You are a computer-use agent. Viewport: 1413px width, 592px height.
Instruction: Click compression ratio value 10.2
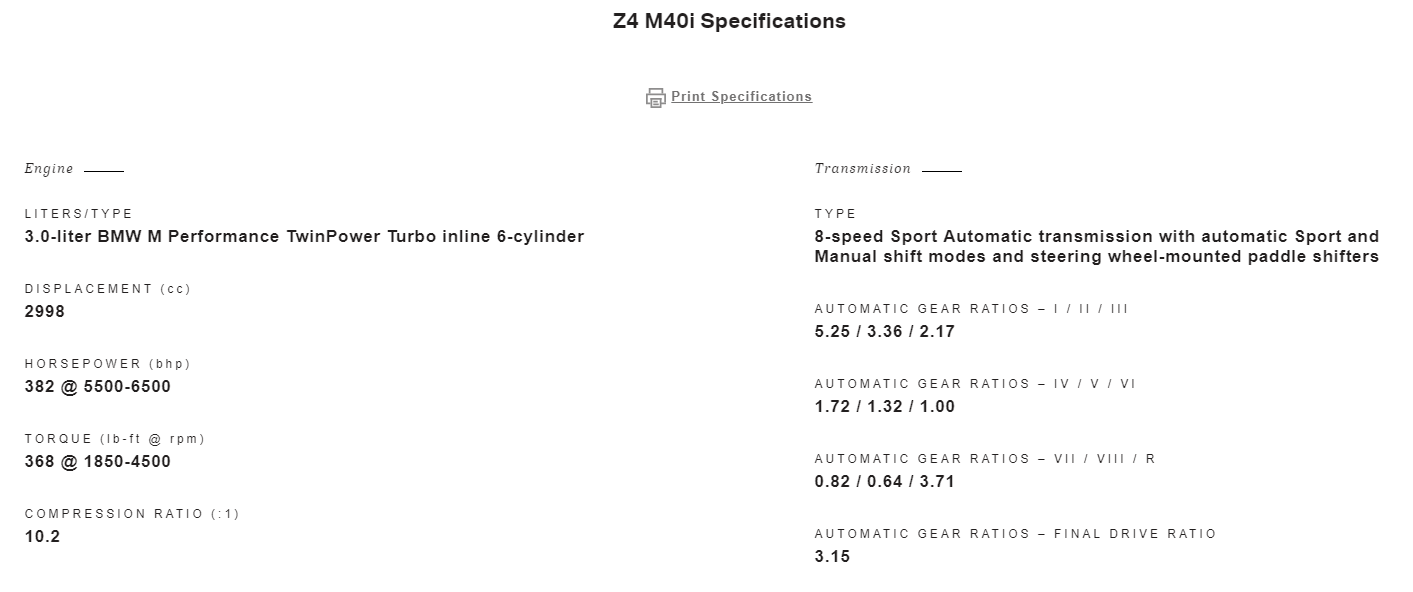coord(43,537)
